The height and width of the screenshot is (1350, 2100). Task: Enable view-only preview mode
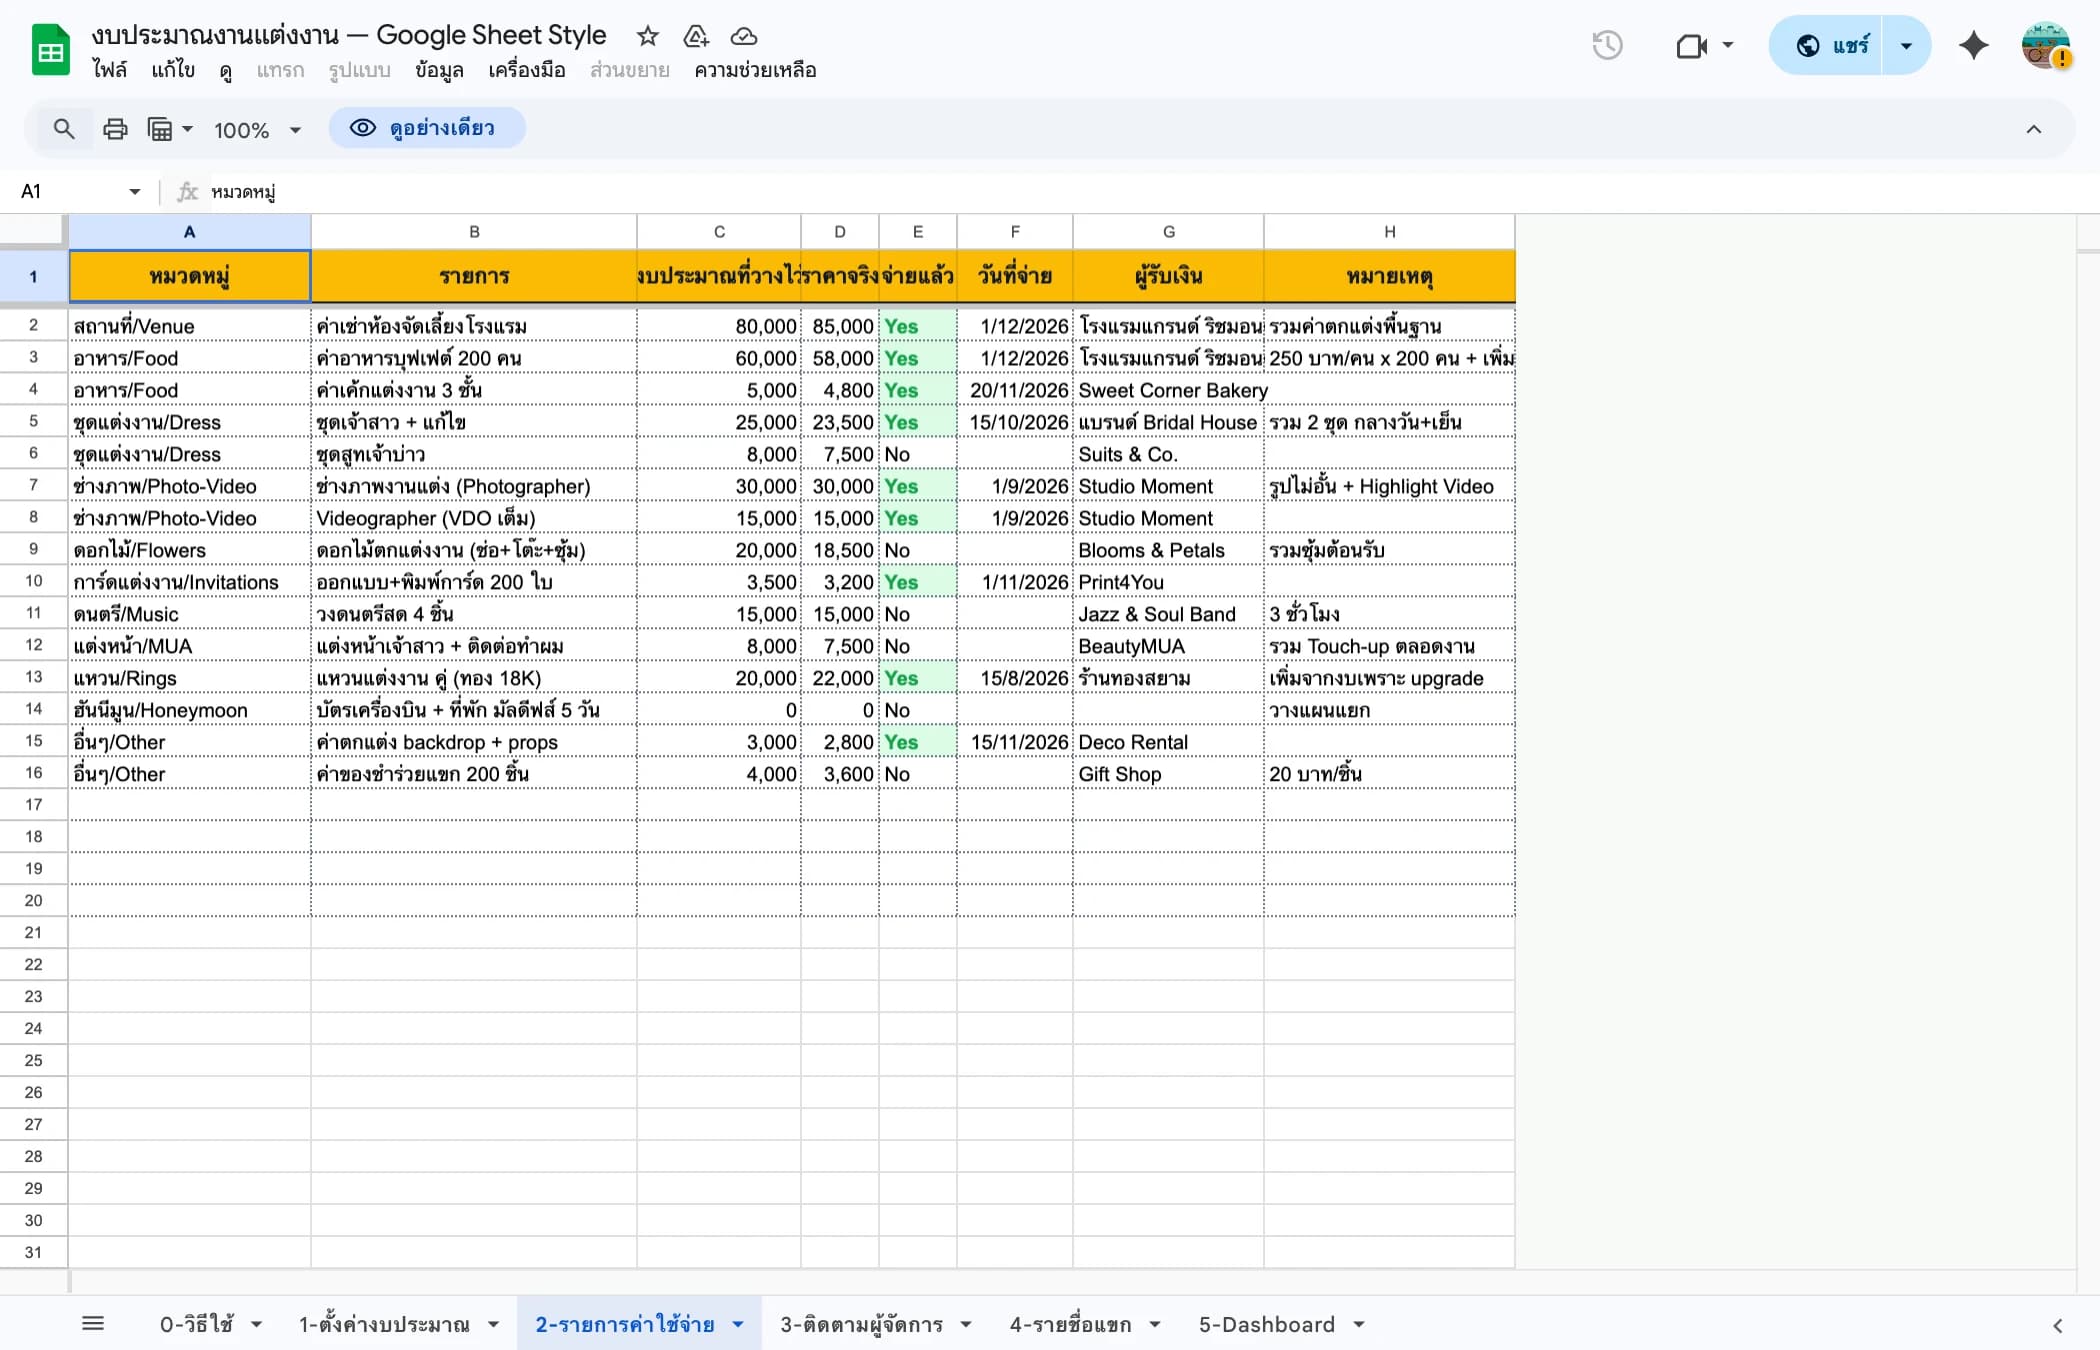(427, 128)
